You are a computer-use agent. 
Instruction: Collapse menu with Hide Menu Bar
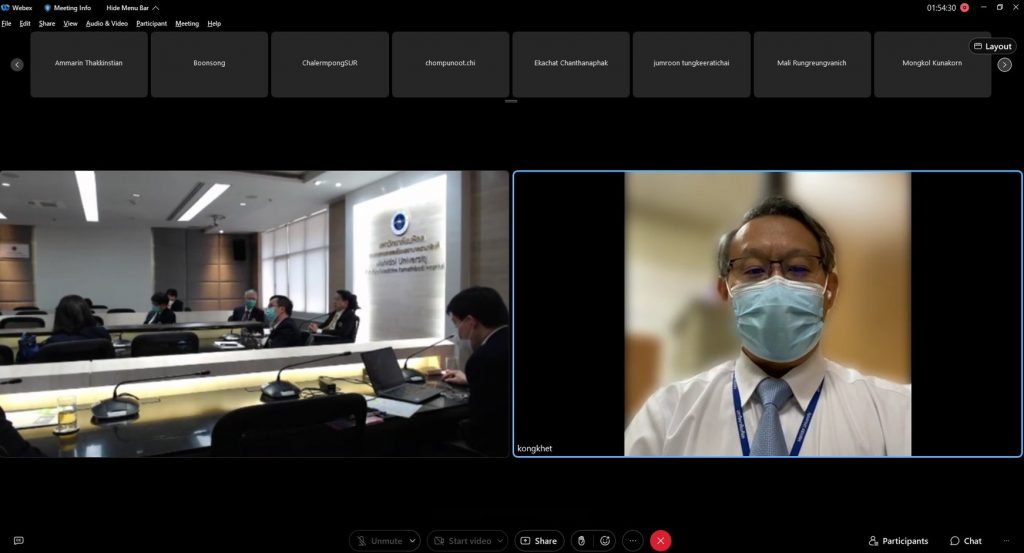(x=132, y=7)
